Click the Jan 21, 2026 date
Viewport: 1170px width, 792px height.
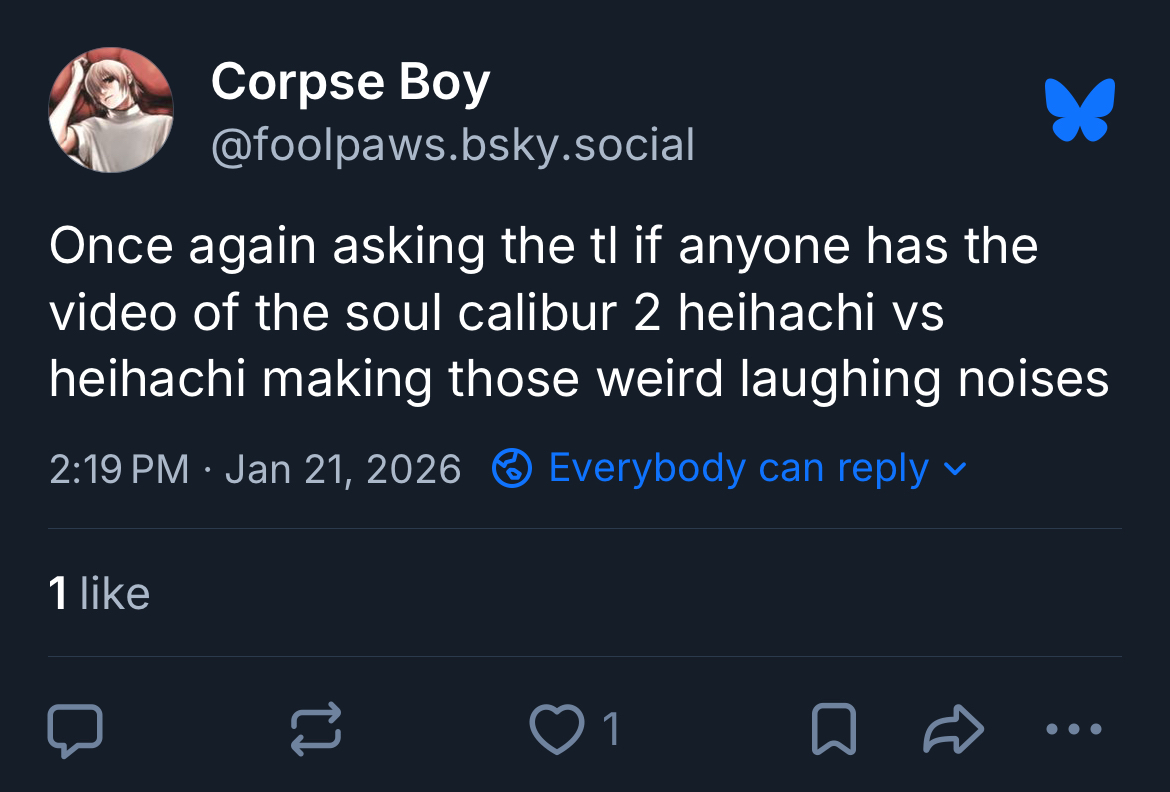[x=343, y=468]
